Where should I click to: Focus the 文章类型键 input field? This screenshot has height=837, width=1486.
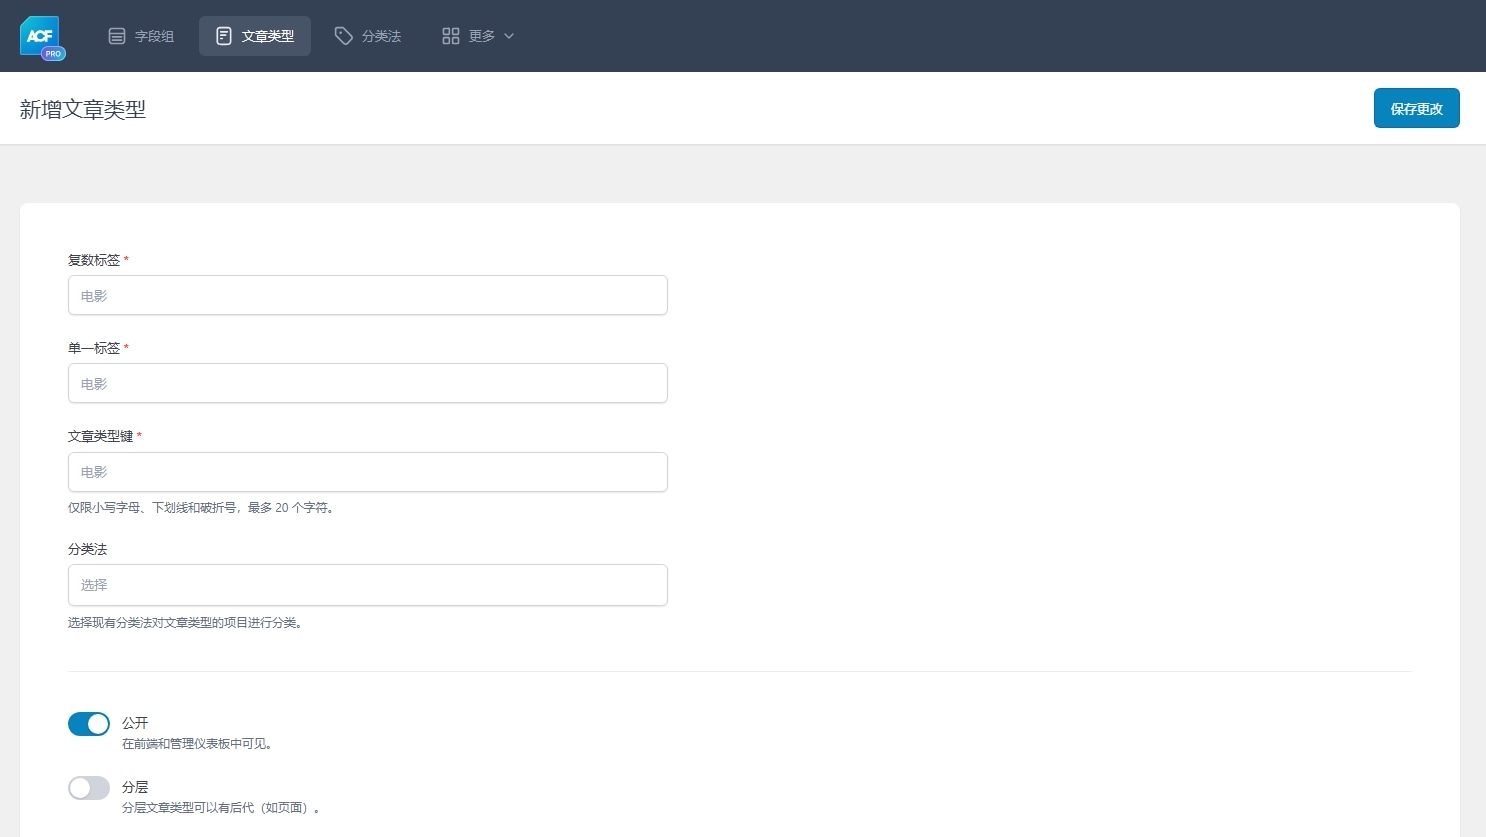pos(367,471)
